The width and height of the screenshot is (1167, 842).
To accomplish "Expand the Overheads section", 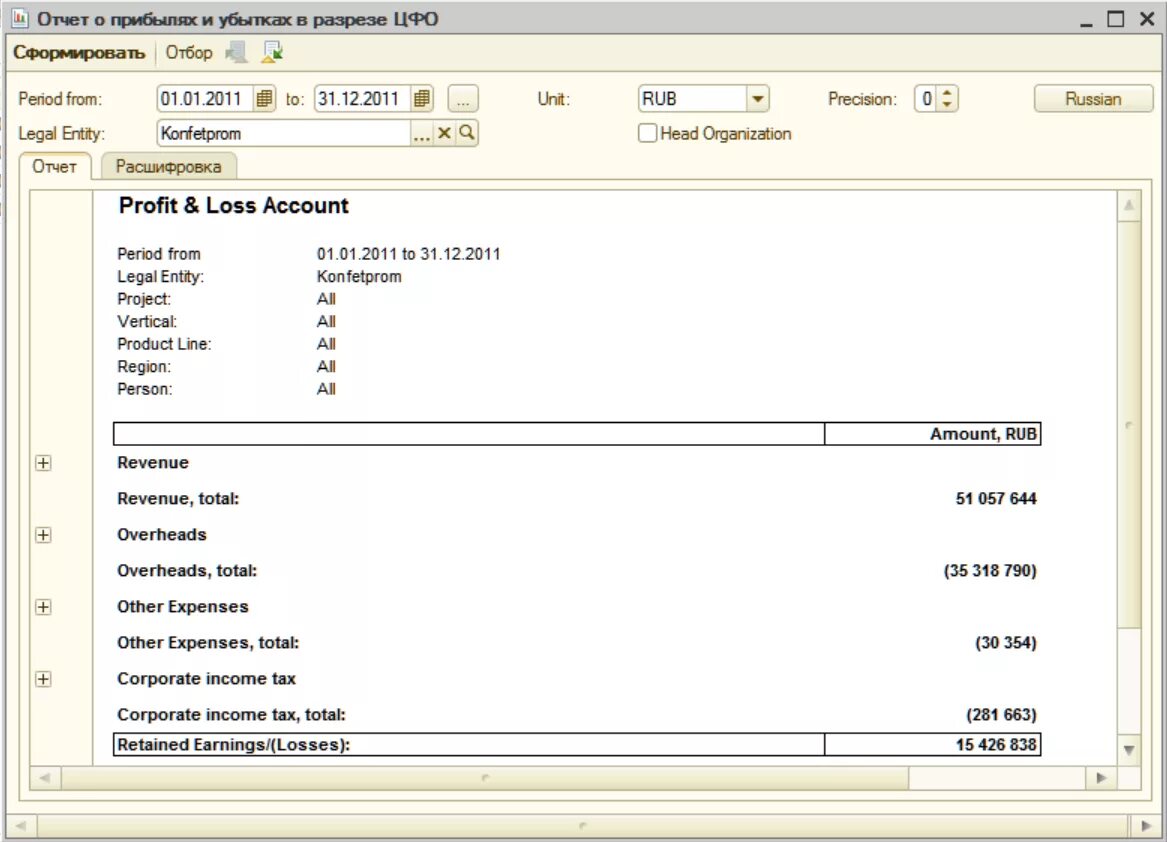I will [43, 535].
